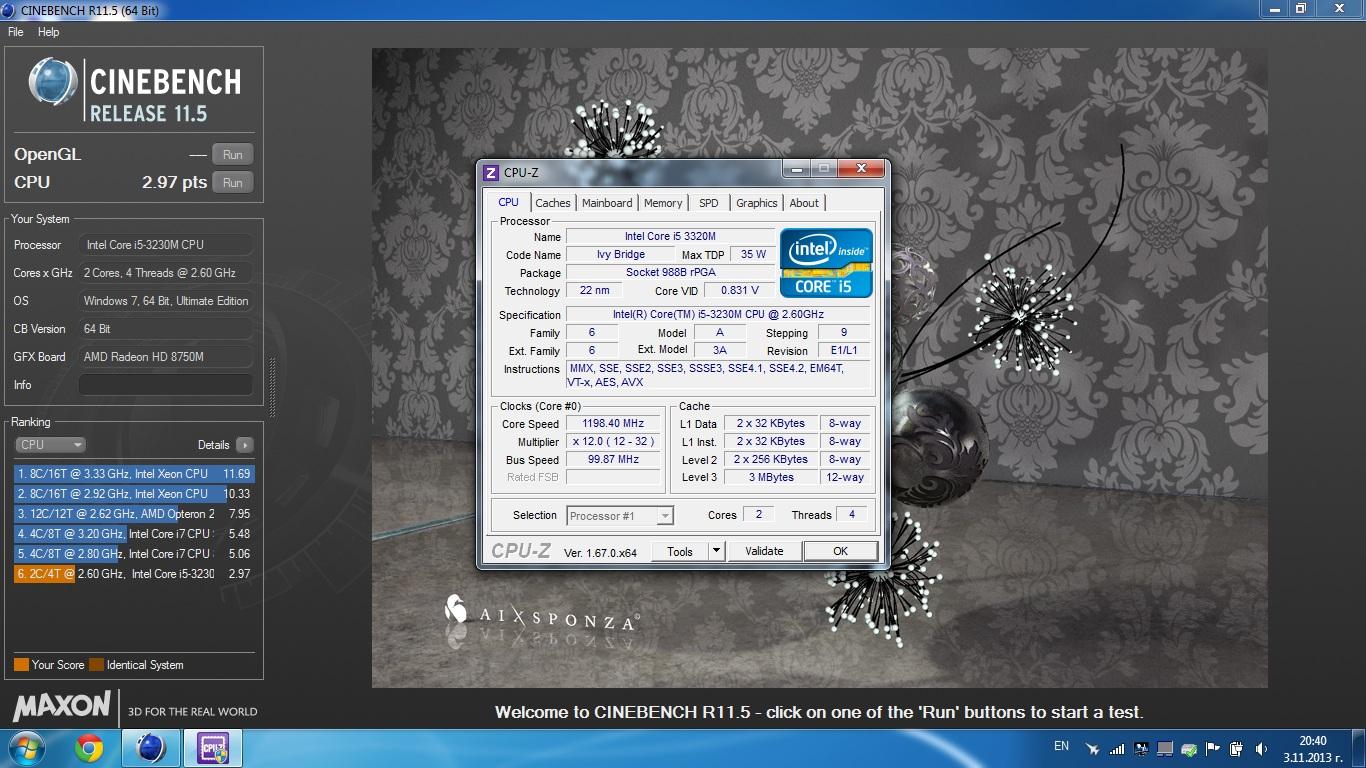
Task: Click the Validate button
Action: pos(764,551)
